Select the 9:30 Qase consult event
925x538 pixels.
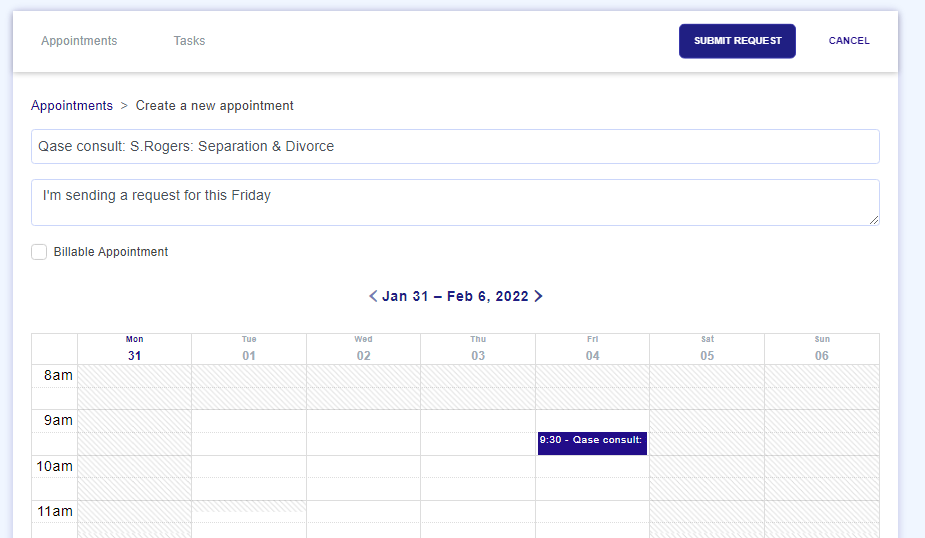click(x=592, y=443)
